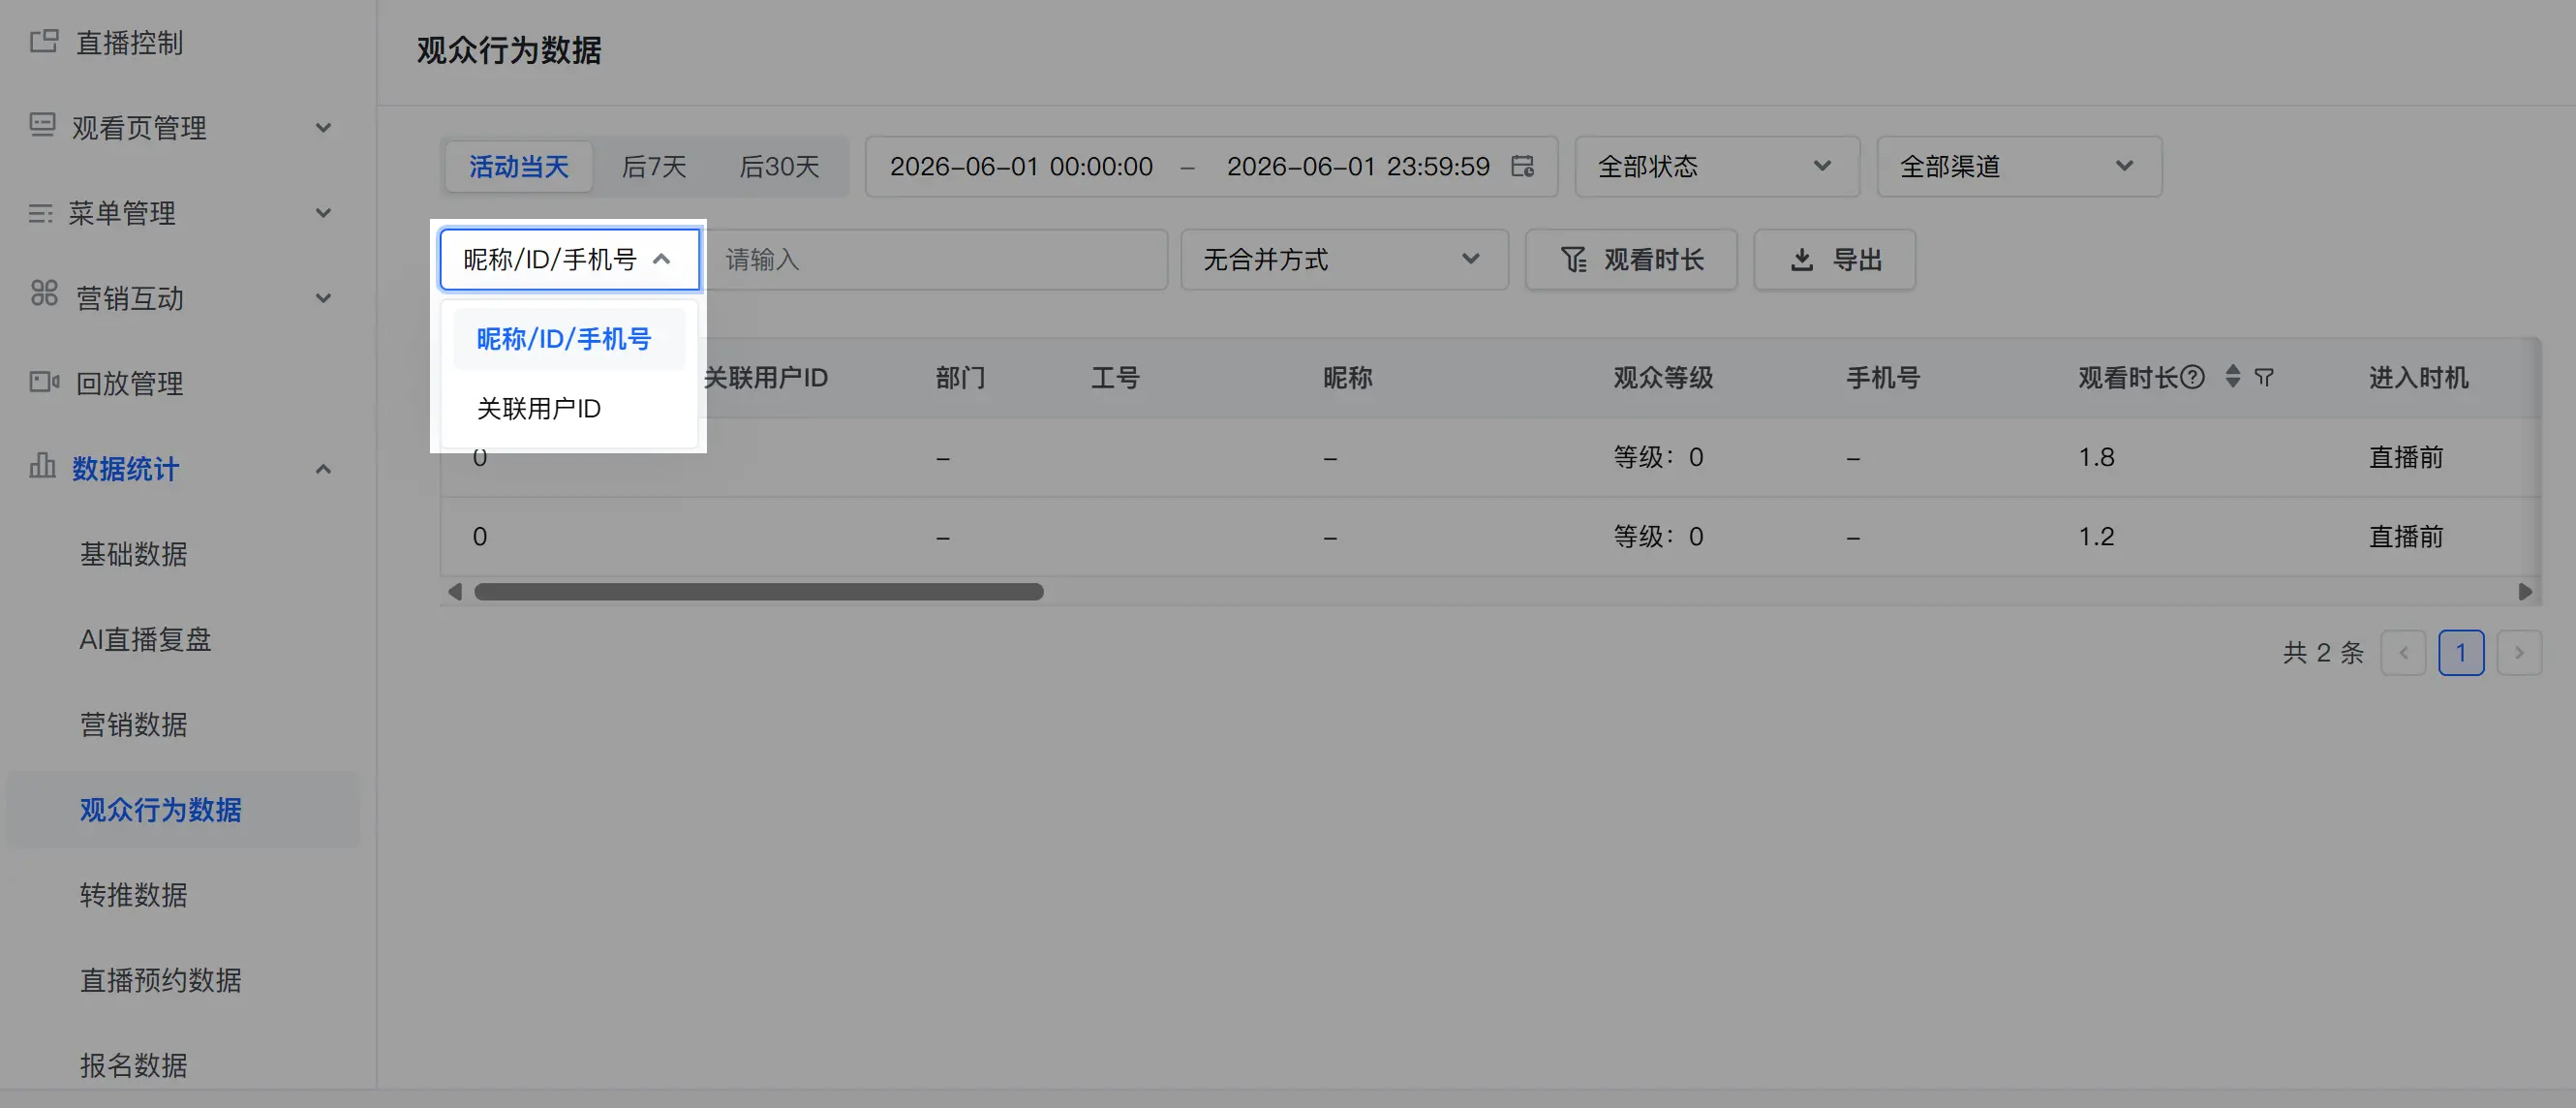The image size is (2576, 1108).
Task: Click the 1.8 观看时长 cell
Action: click(2096, 457)
